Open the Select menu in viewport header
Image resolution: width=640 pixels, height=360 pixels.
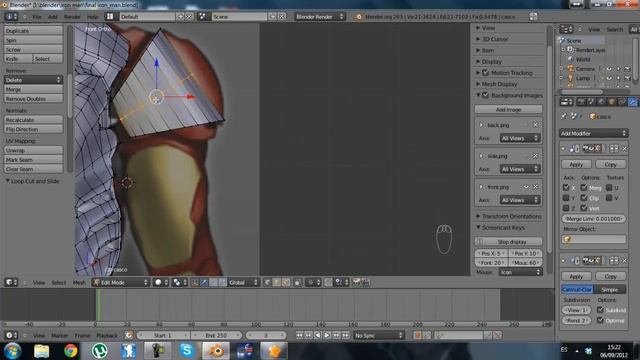pos(59,282)
